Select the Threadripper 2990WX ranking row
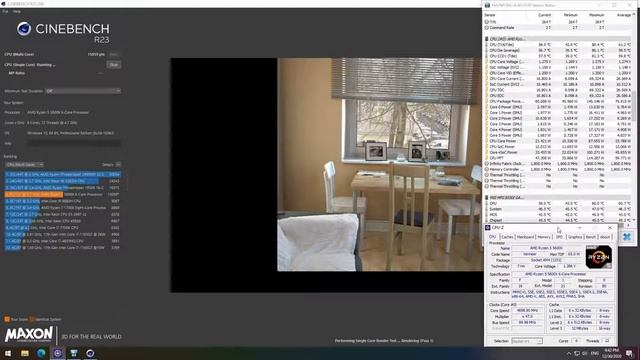This screenshot has height=360, width=640. coord(63,174)
